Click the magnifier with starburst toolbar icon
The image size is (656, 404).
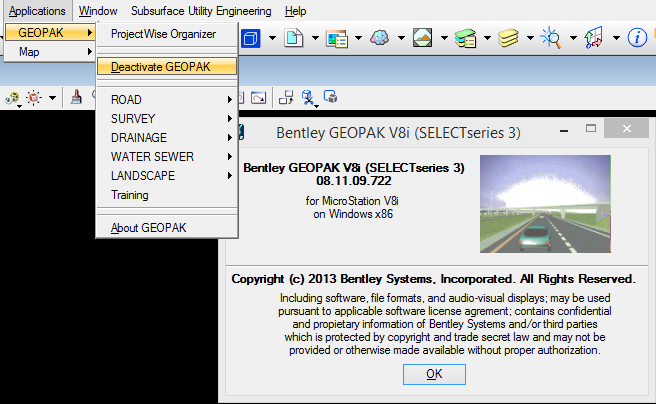551,38
